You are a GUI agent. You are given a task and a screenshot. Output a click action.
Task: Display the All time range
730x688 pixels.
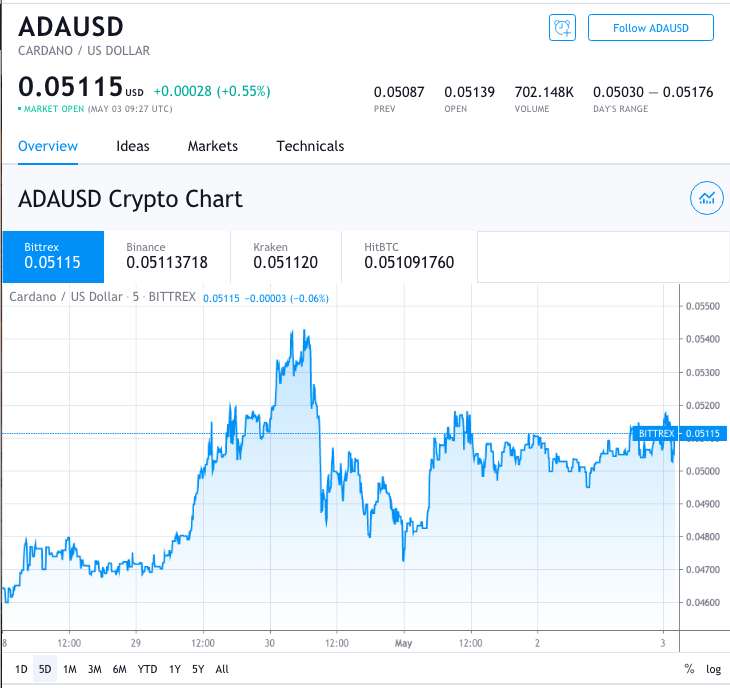222,669
